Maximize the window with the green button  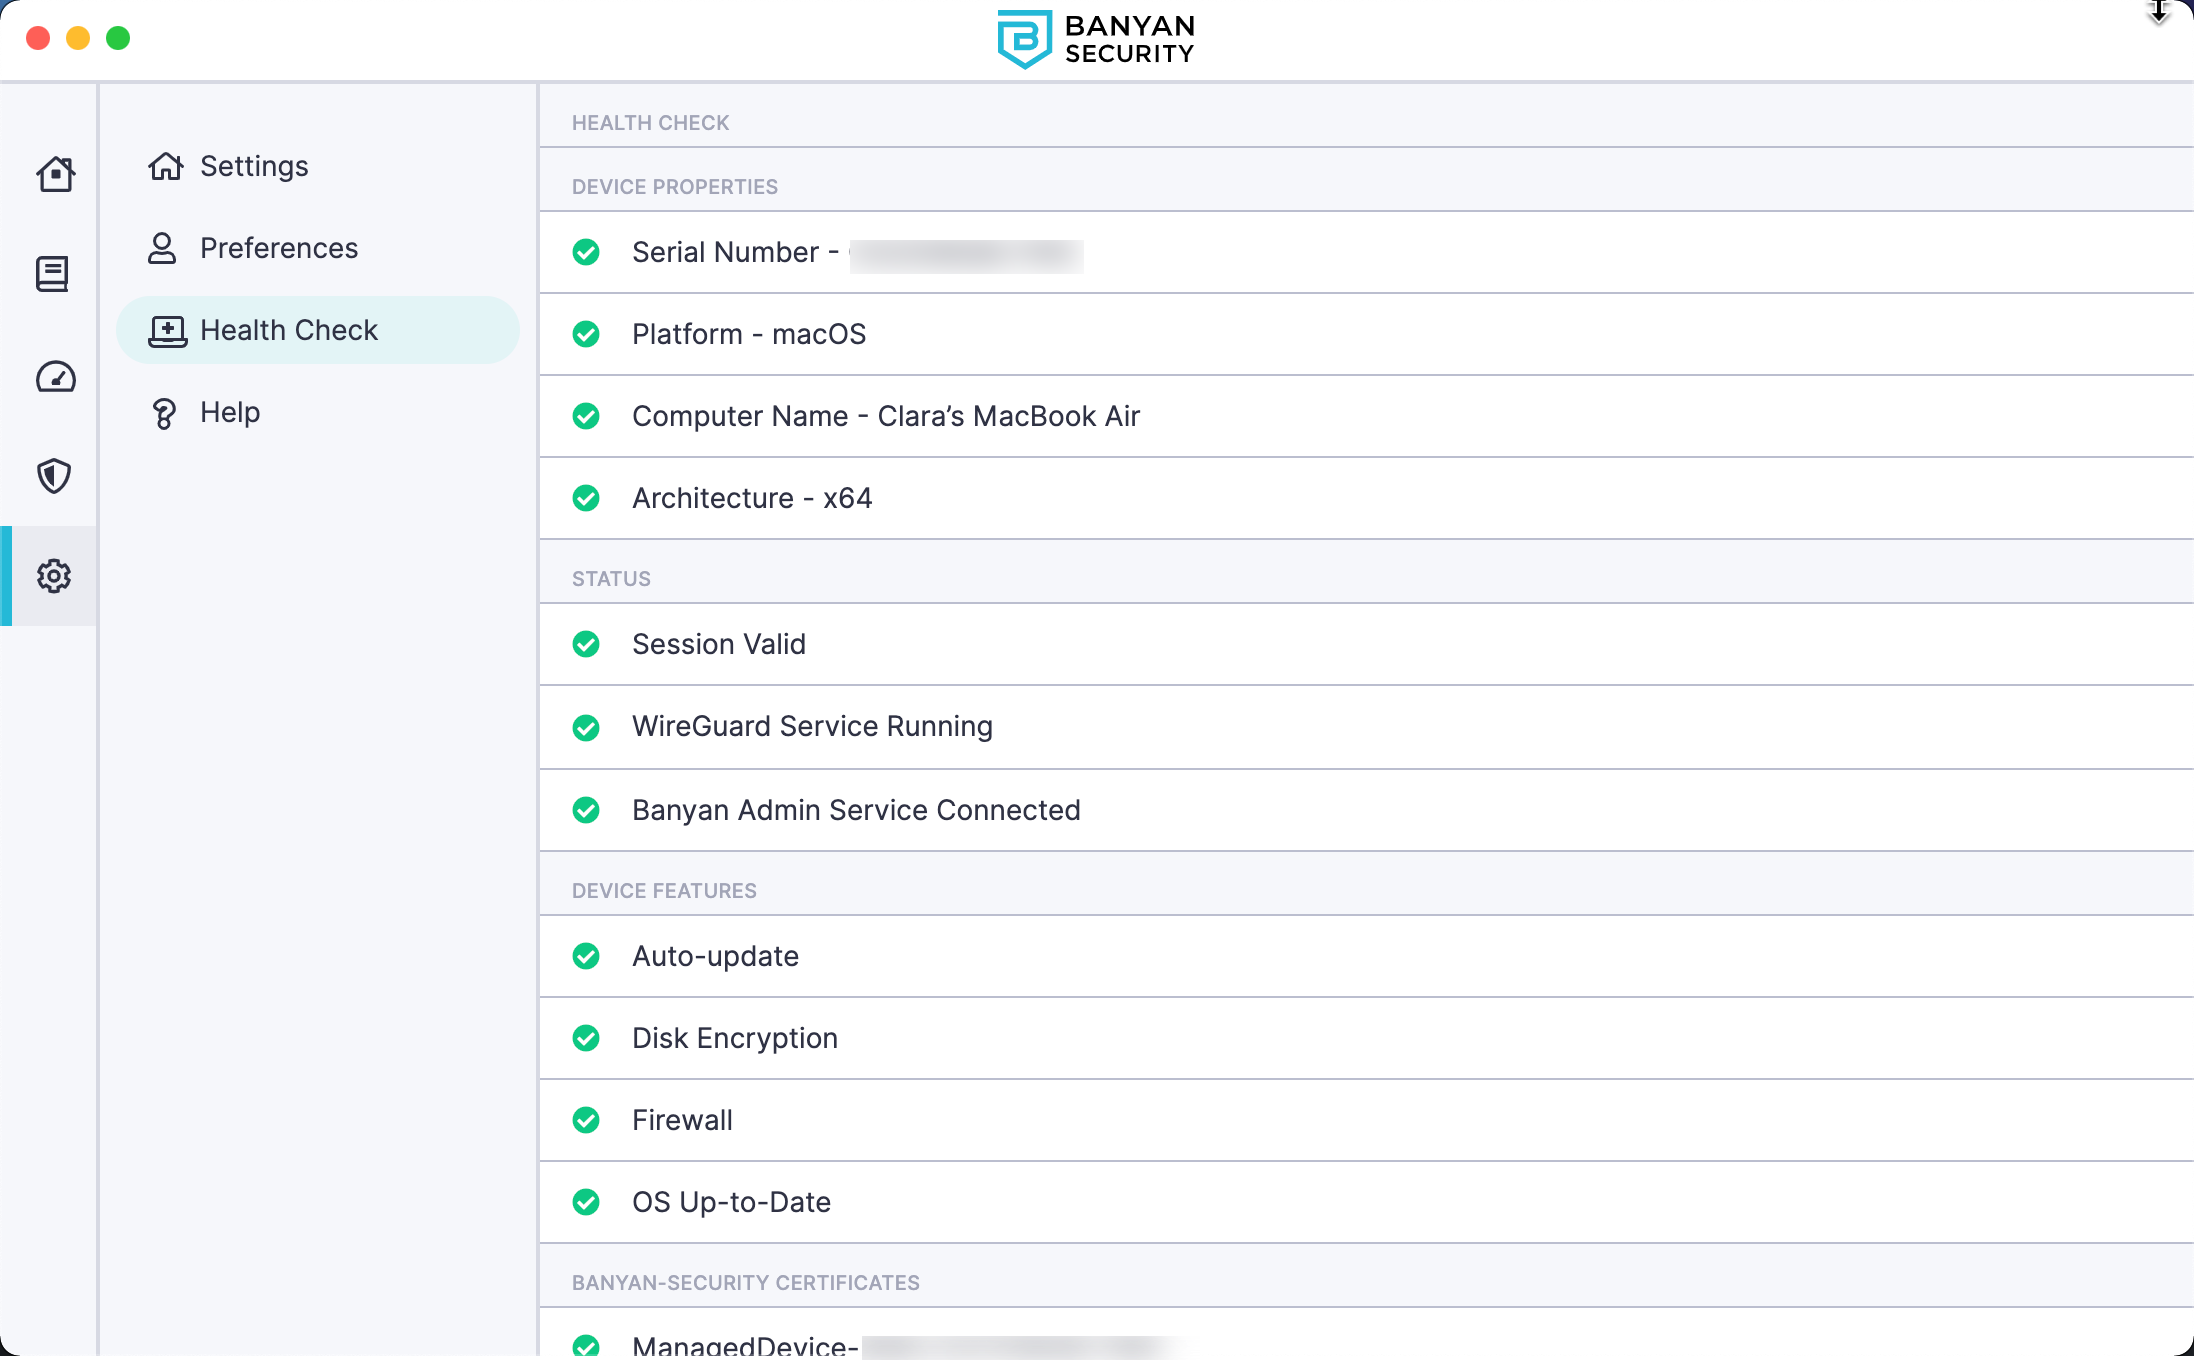tap(118, 38)
